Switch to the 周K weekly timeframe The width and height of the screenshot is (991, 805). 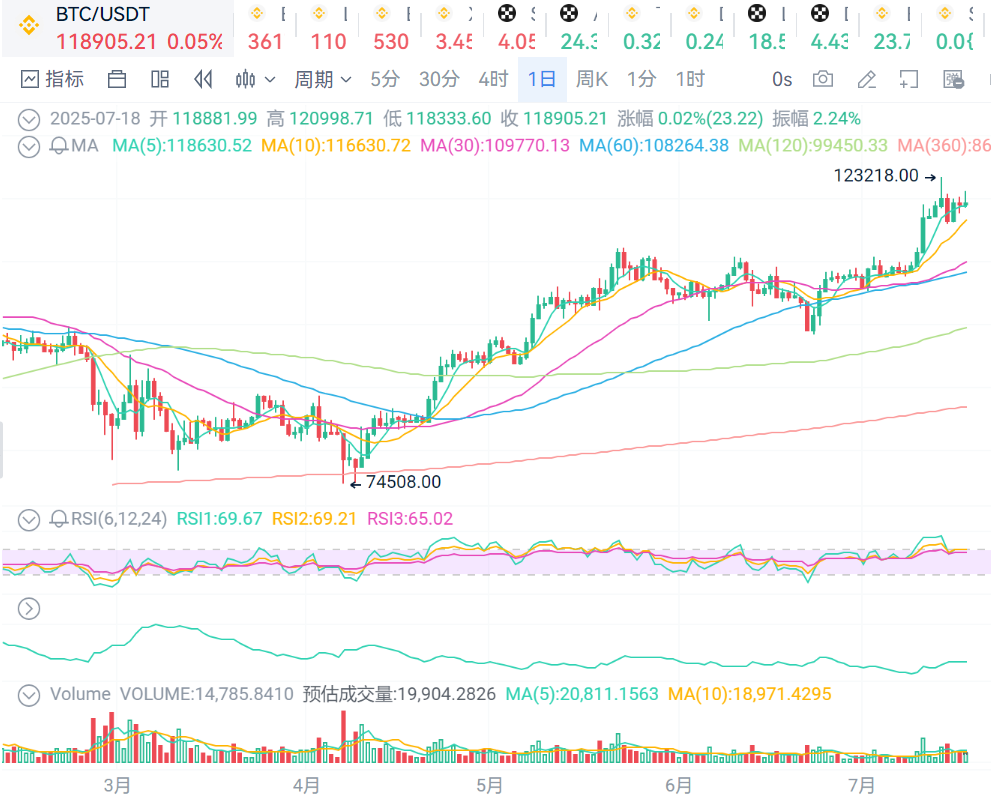click(592, 80)
